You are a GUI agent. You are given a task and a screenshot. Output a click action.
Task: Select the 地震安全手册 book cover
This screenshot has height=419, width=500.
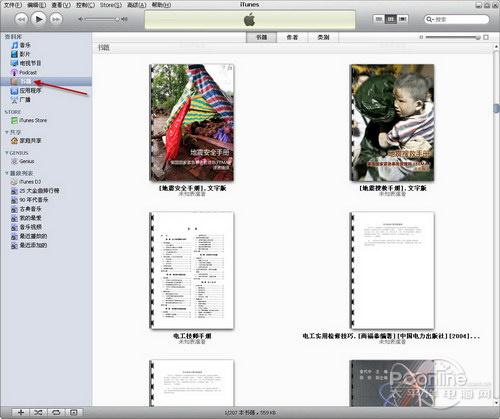pyautogui.click(x=192, y=122)
